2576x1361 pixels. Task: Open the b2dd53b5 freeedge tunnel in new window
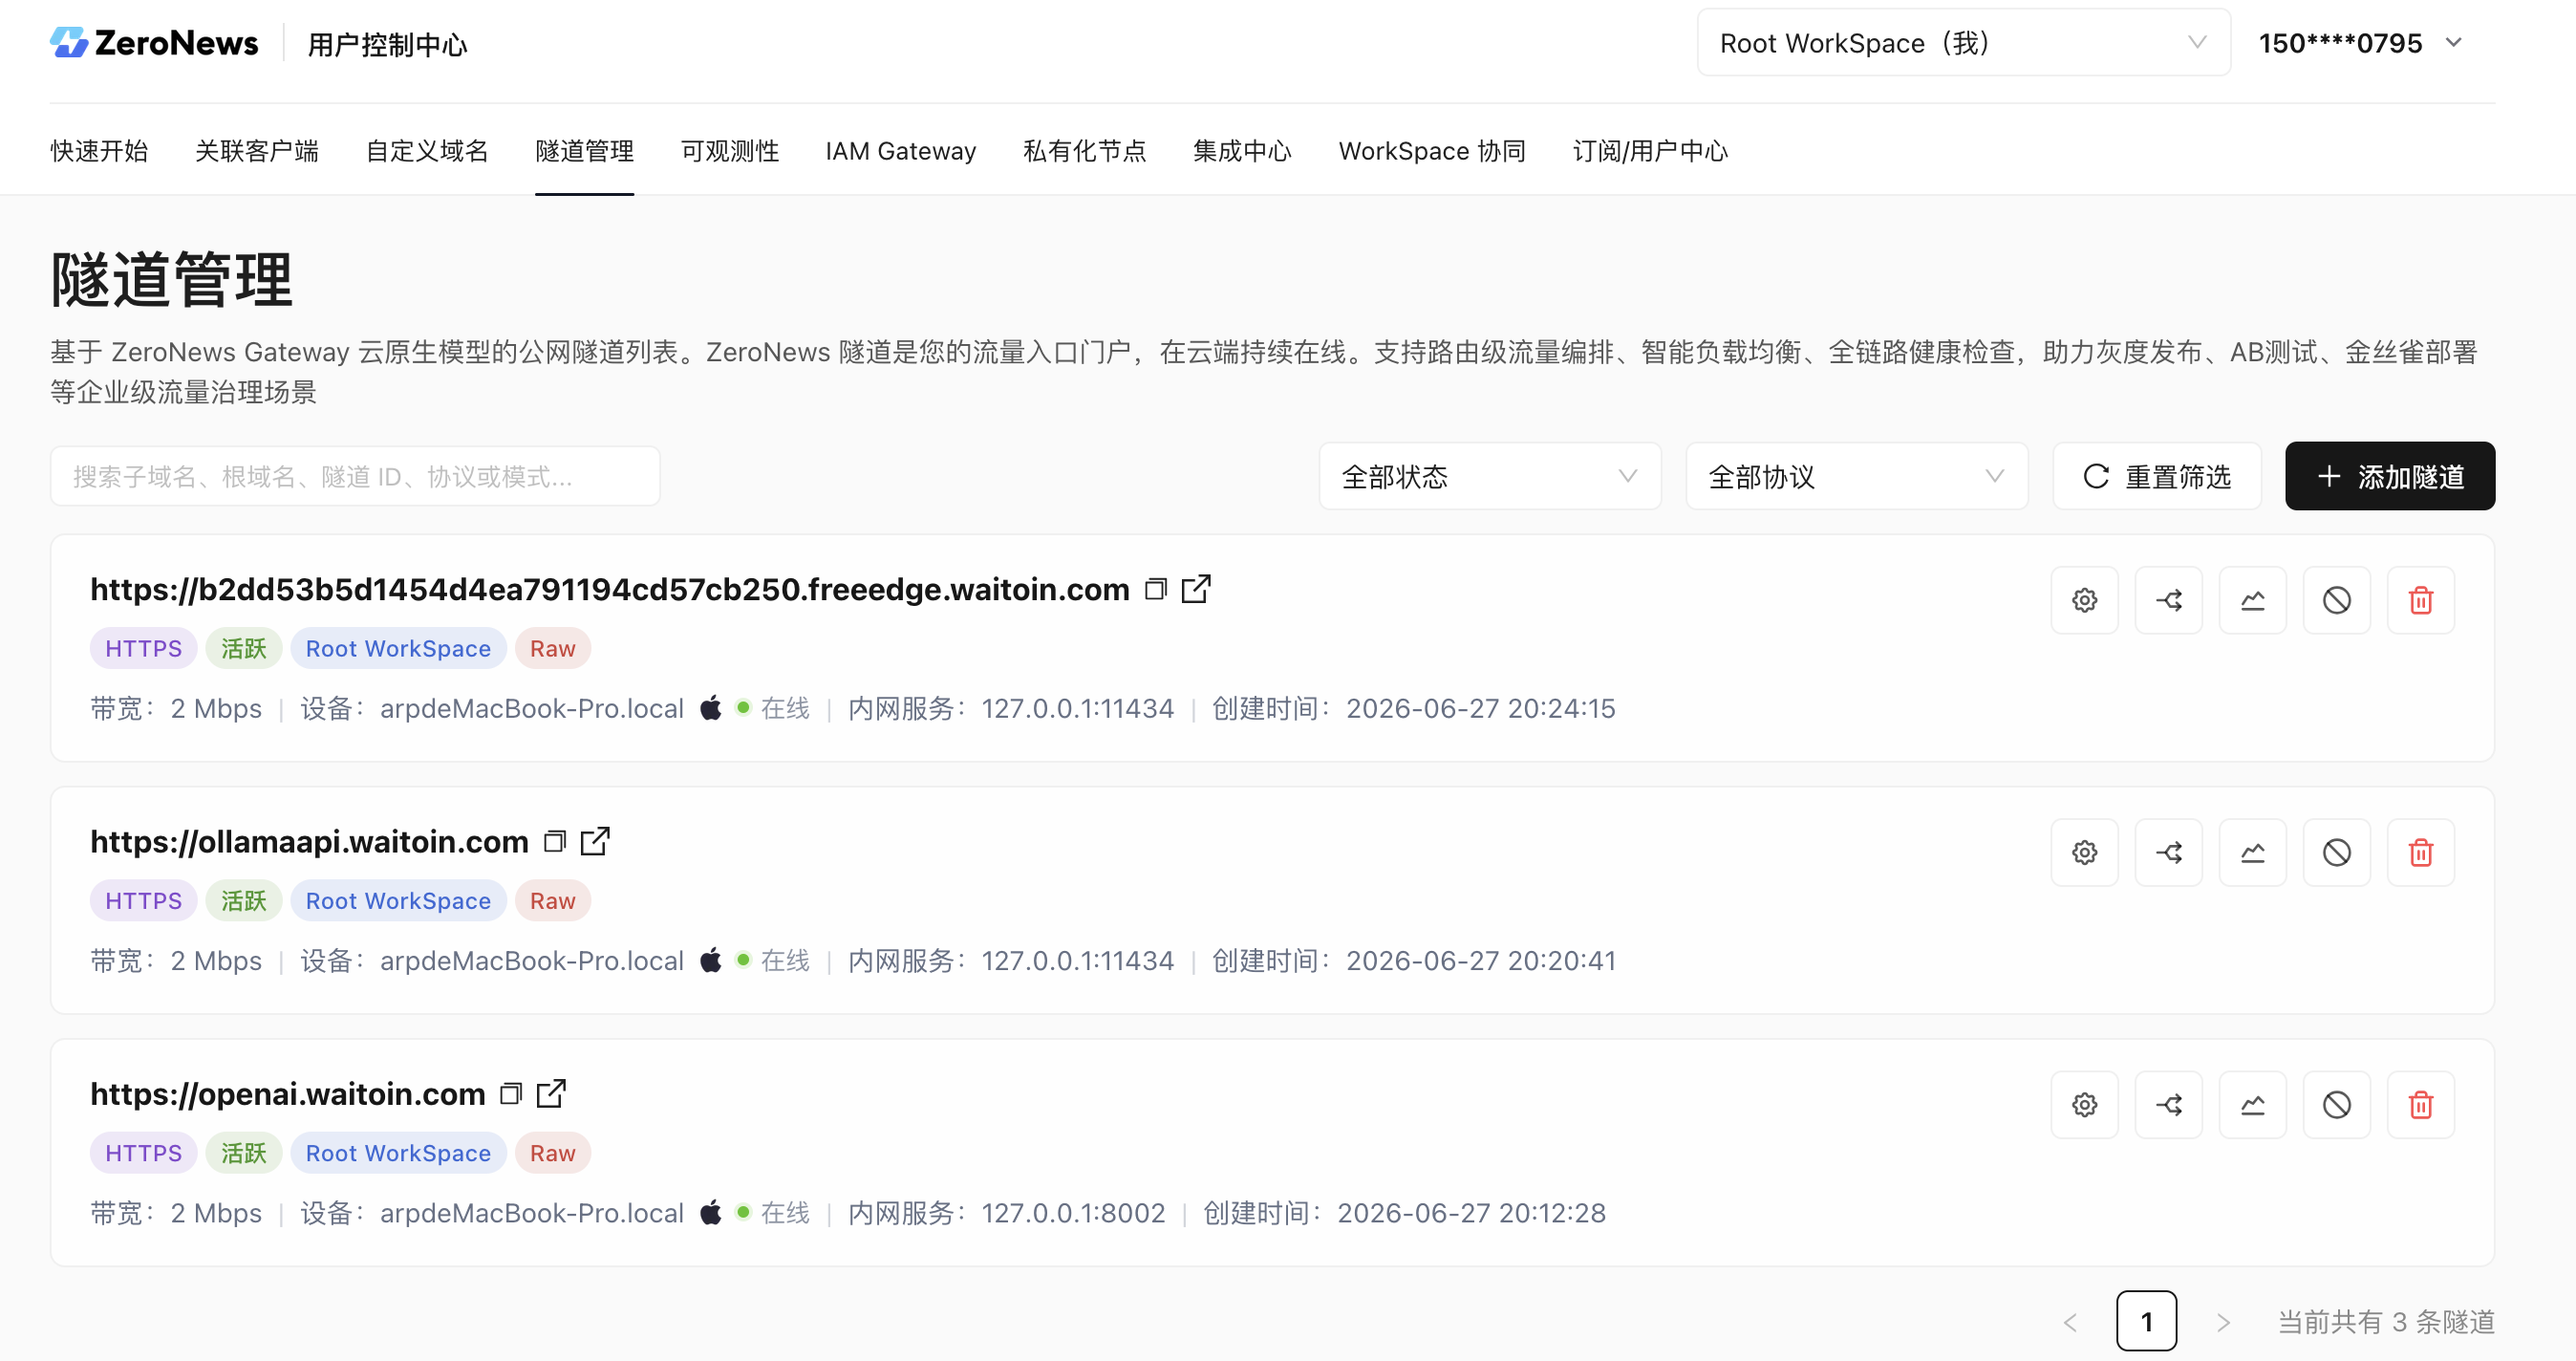point(1196,590)
